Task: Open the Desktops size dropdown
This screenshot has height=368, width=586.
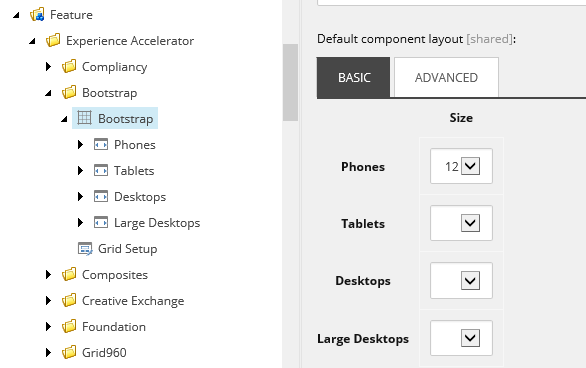Action: [x=461, y=281]
